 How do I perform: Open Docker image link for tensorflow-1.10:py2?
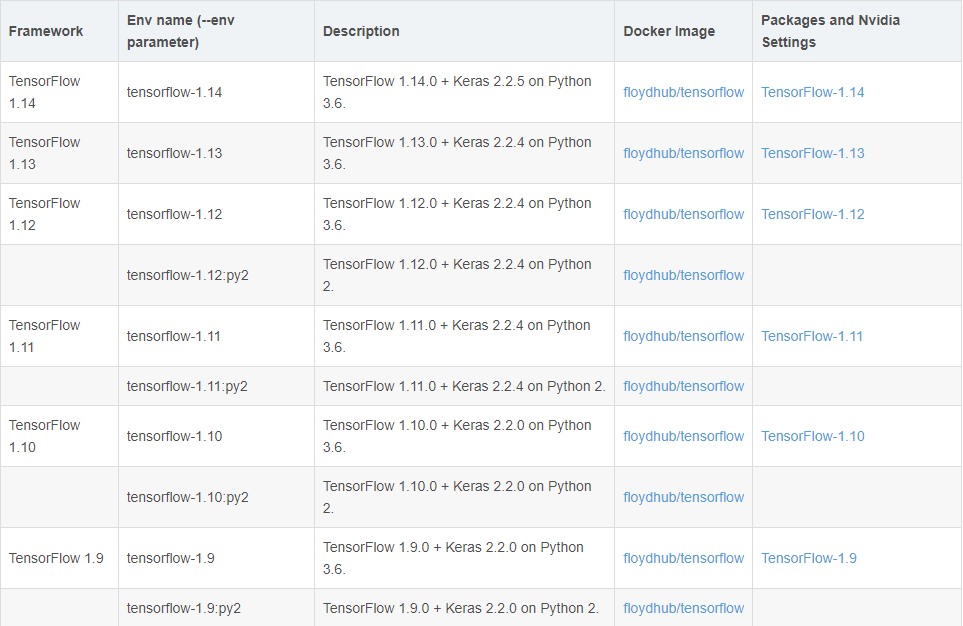click(683, 497)
